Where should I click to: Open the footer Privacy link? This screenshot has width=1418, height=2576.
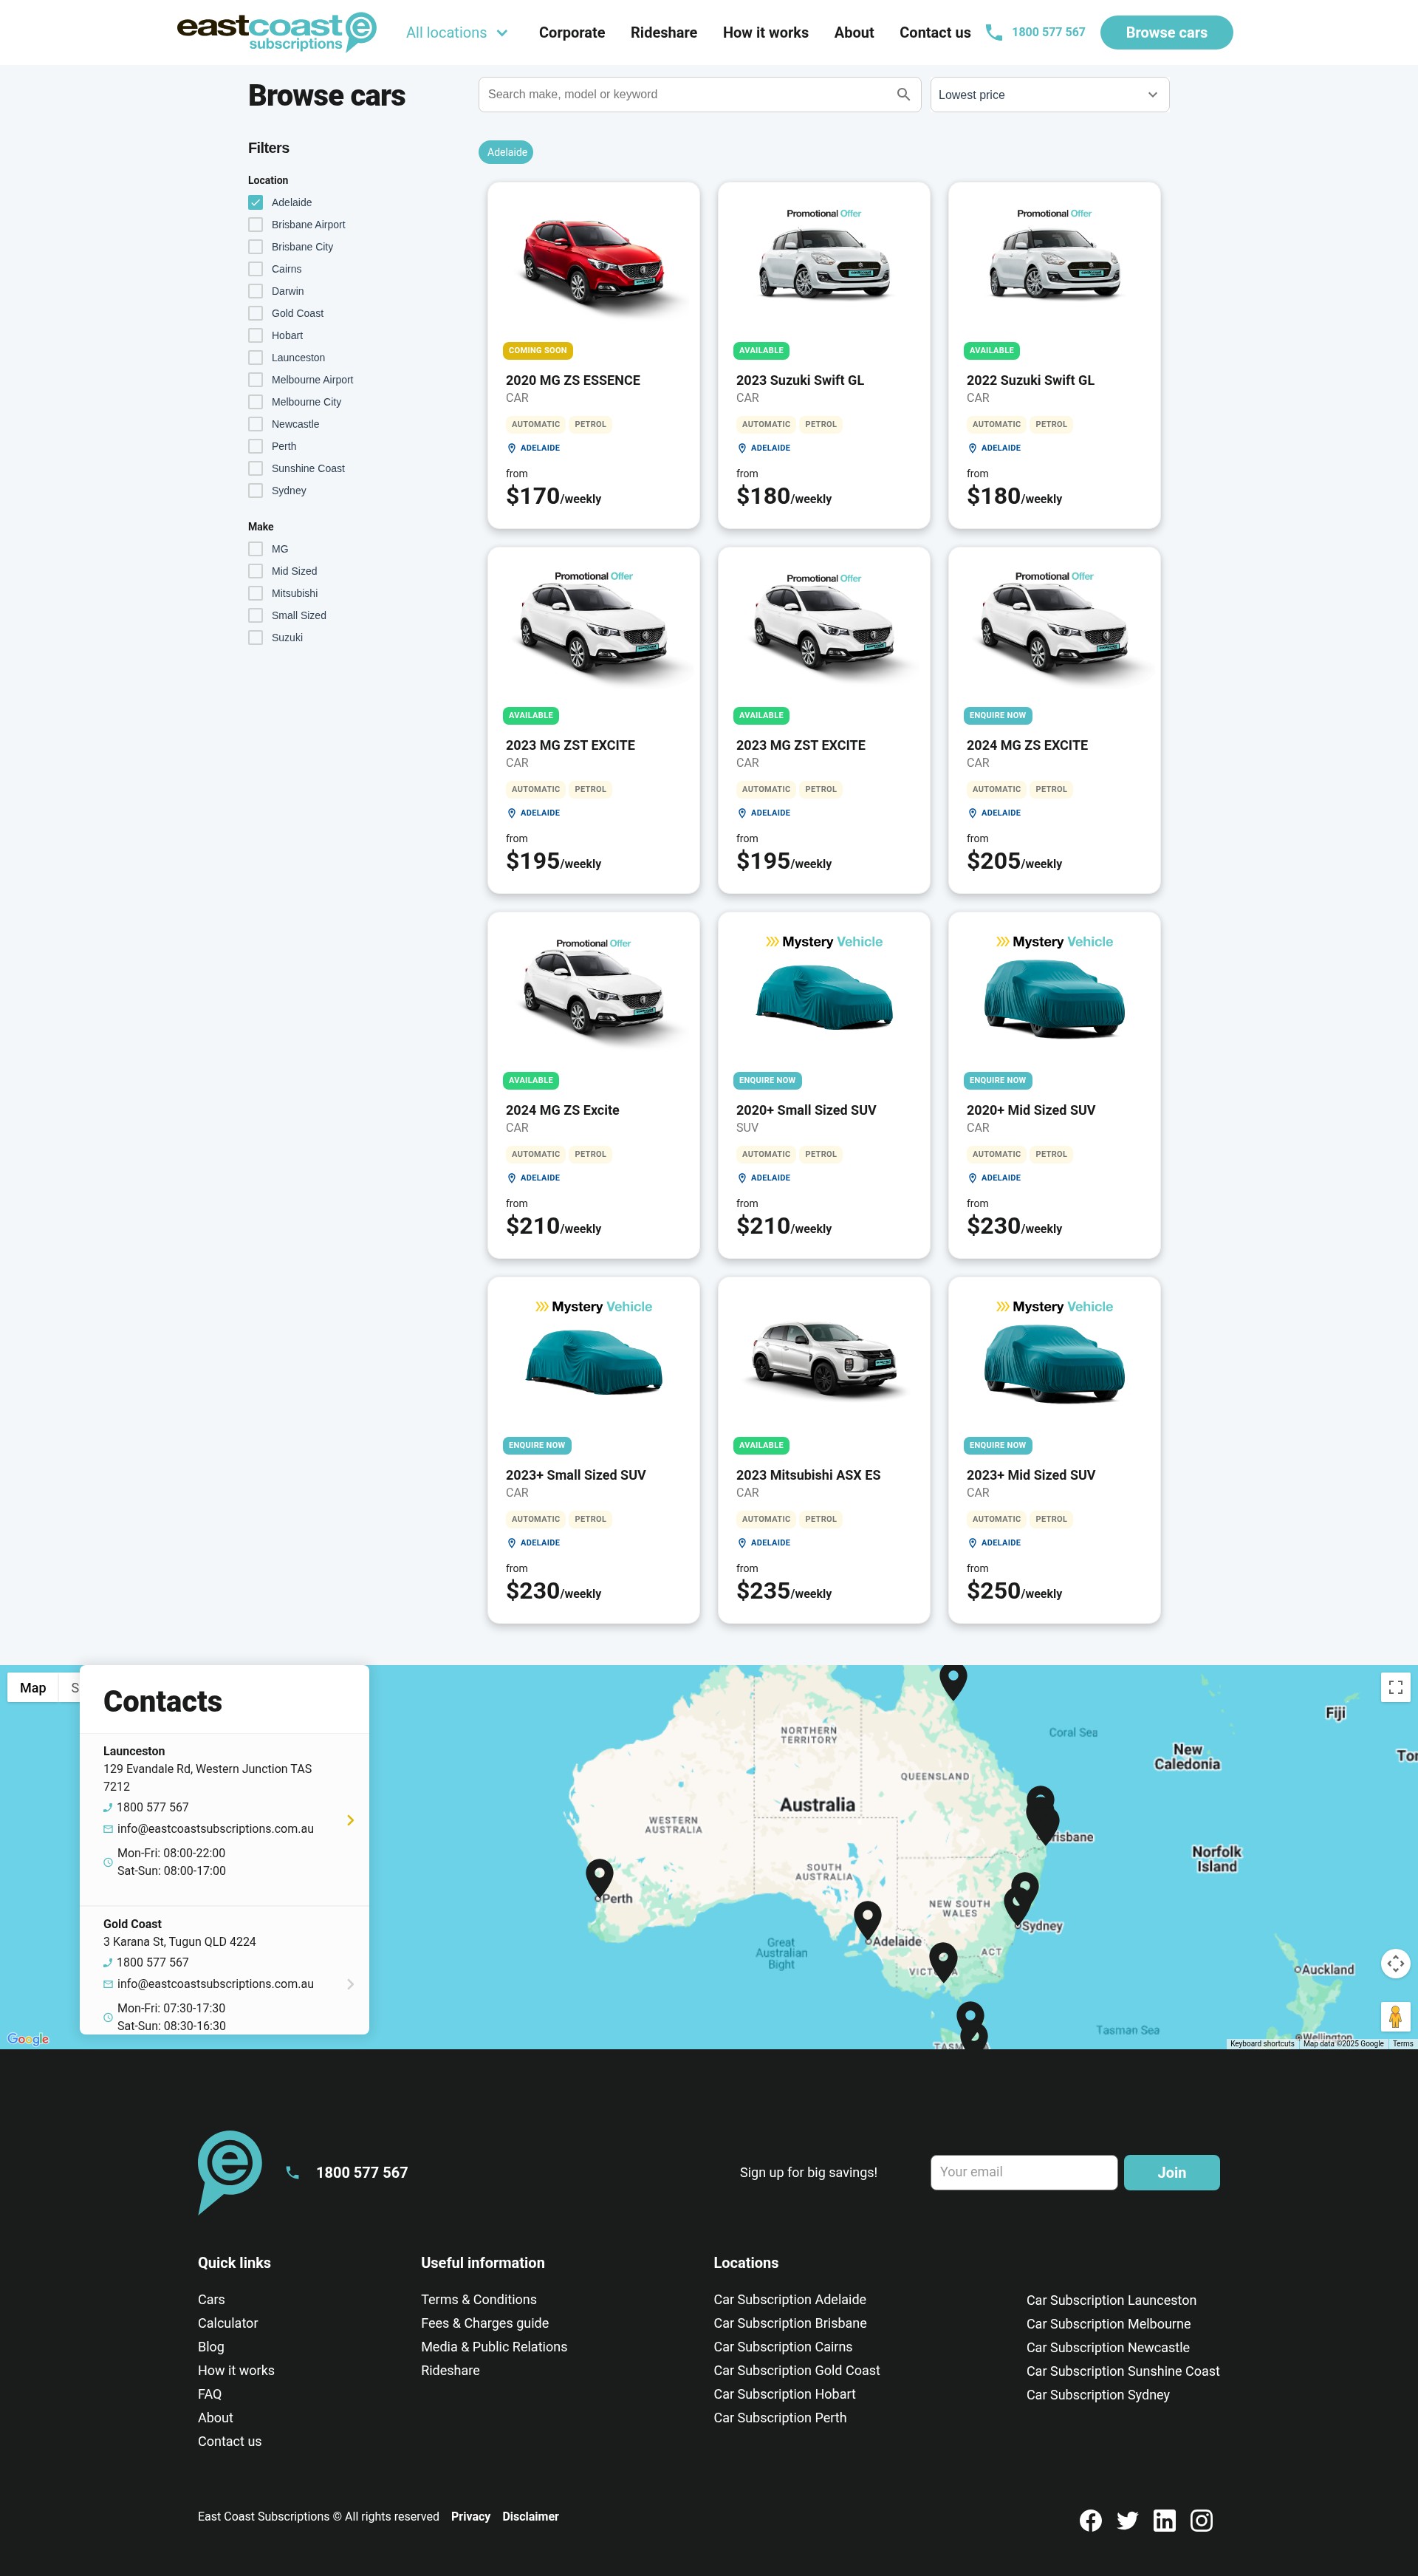click(x=470, y=2517)
